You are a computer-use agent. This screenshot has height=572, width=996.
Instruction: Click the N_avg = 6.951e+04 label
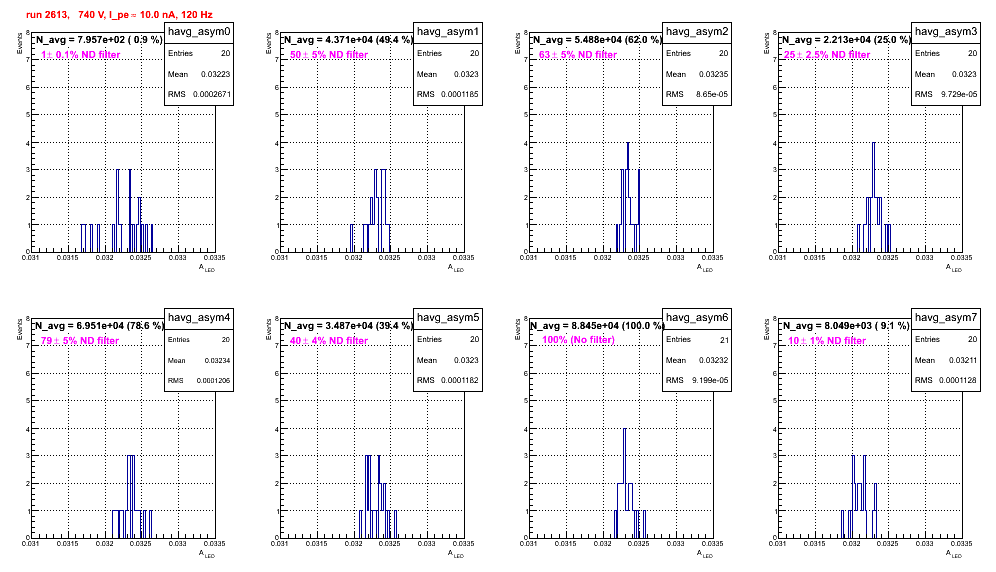pyautogui.click(x=99, y=325)
